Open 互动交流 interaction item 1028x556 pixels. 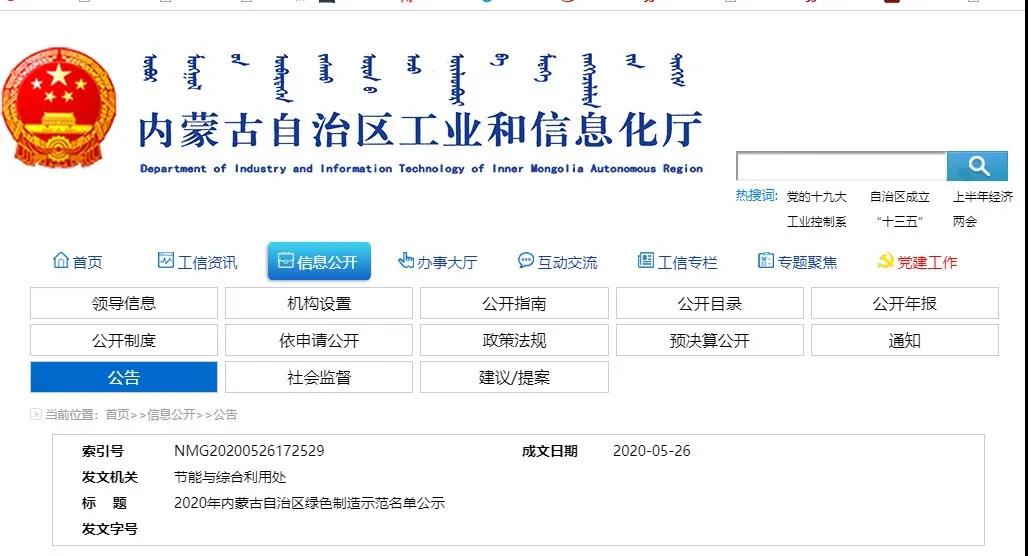(x=558, y=262)
